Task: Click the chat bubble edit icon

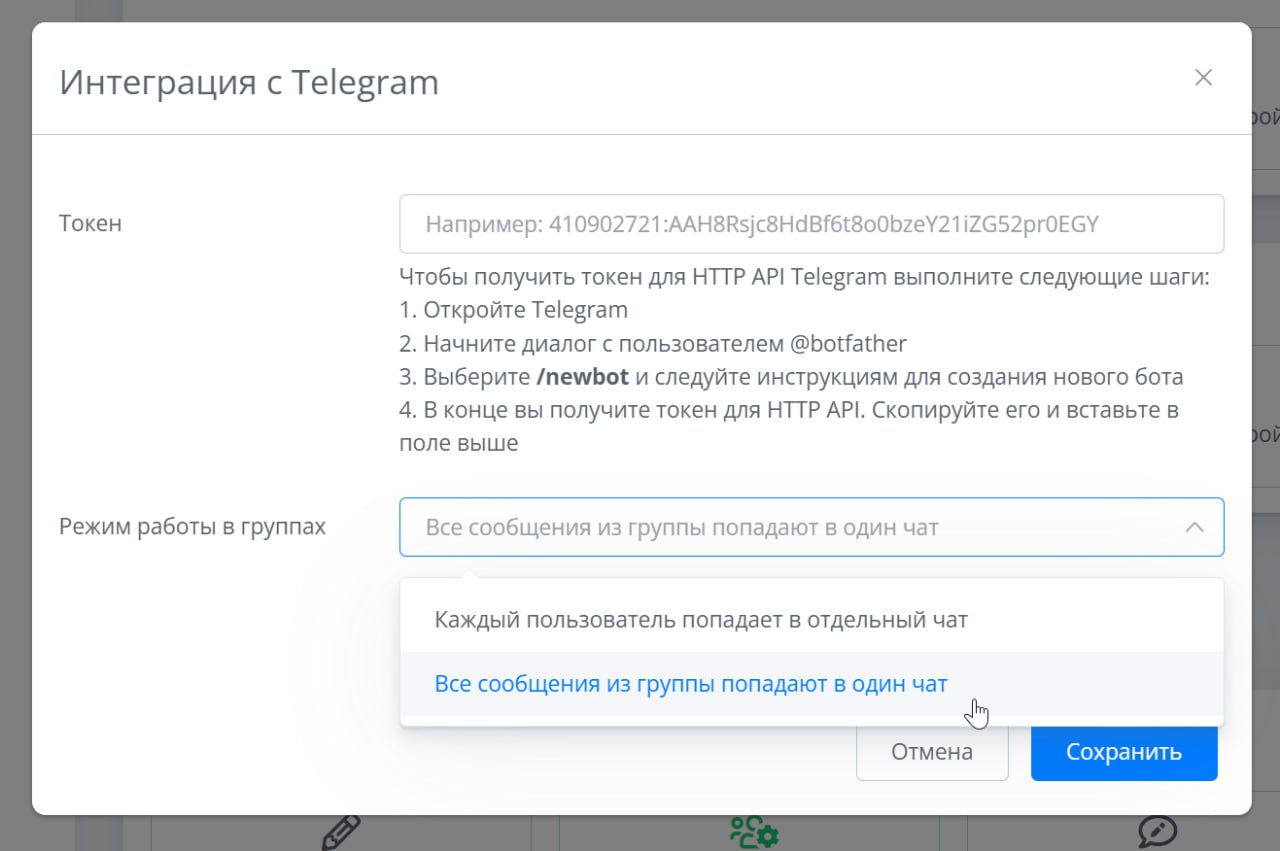Action: tap(1157, 832)
